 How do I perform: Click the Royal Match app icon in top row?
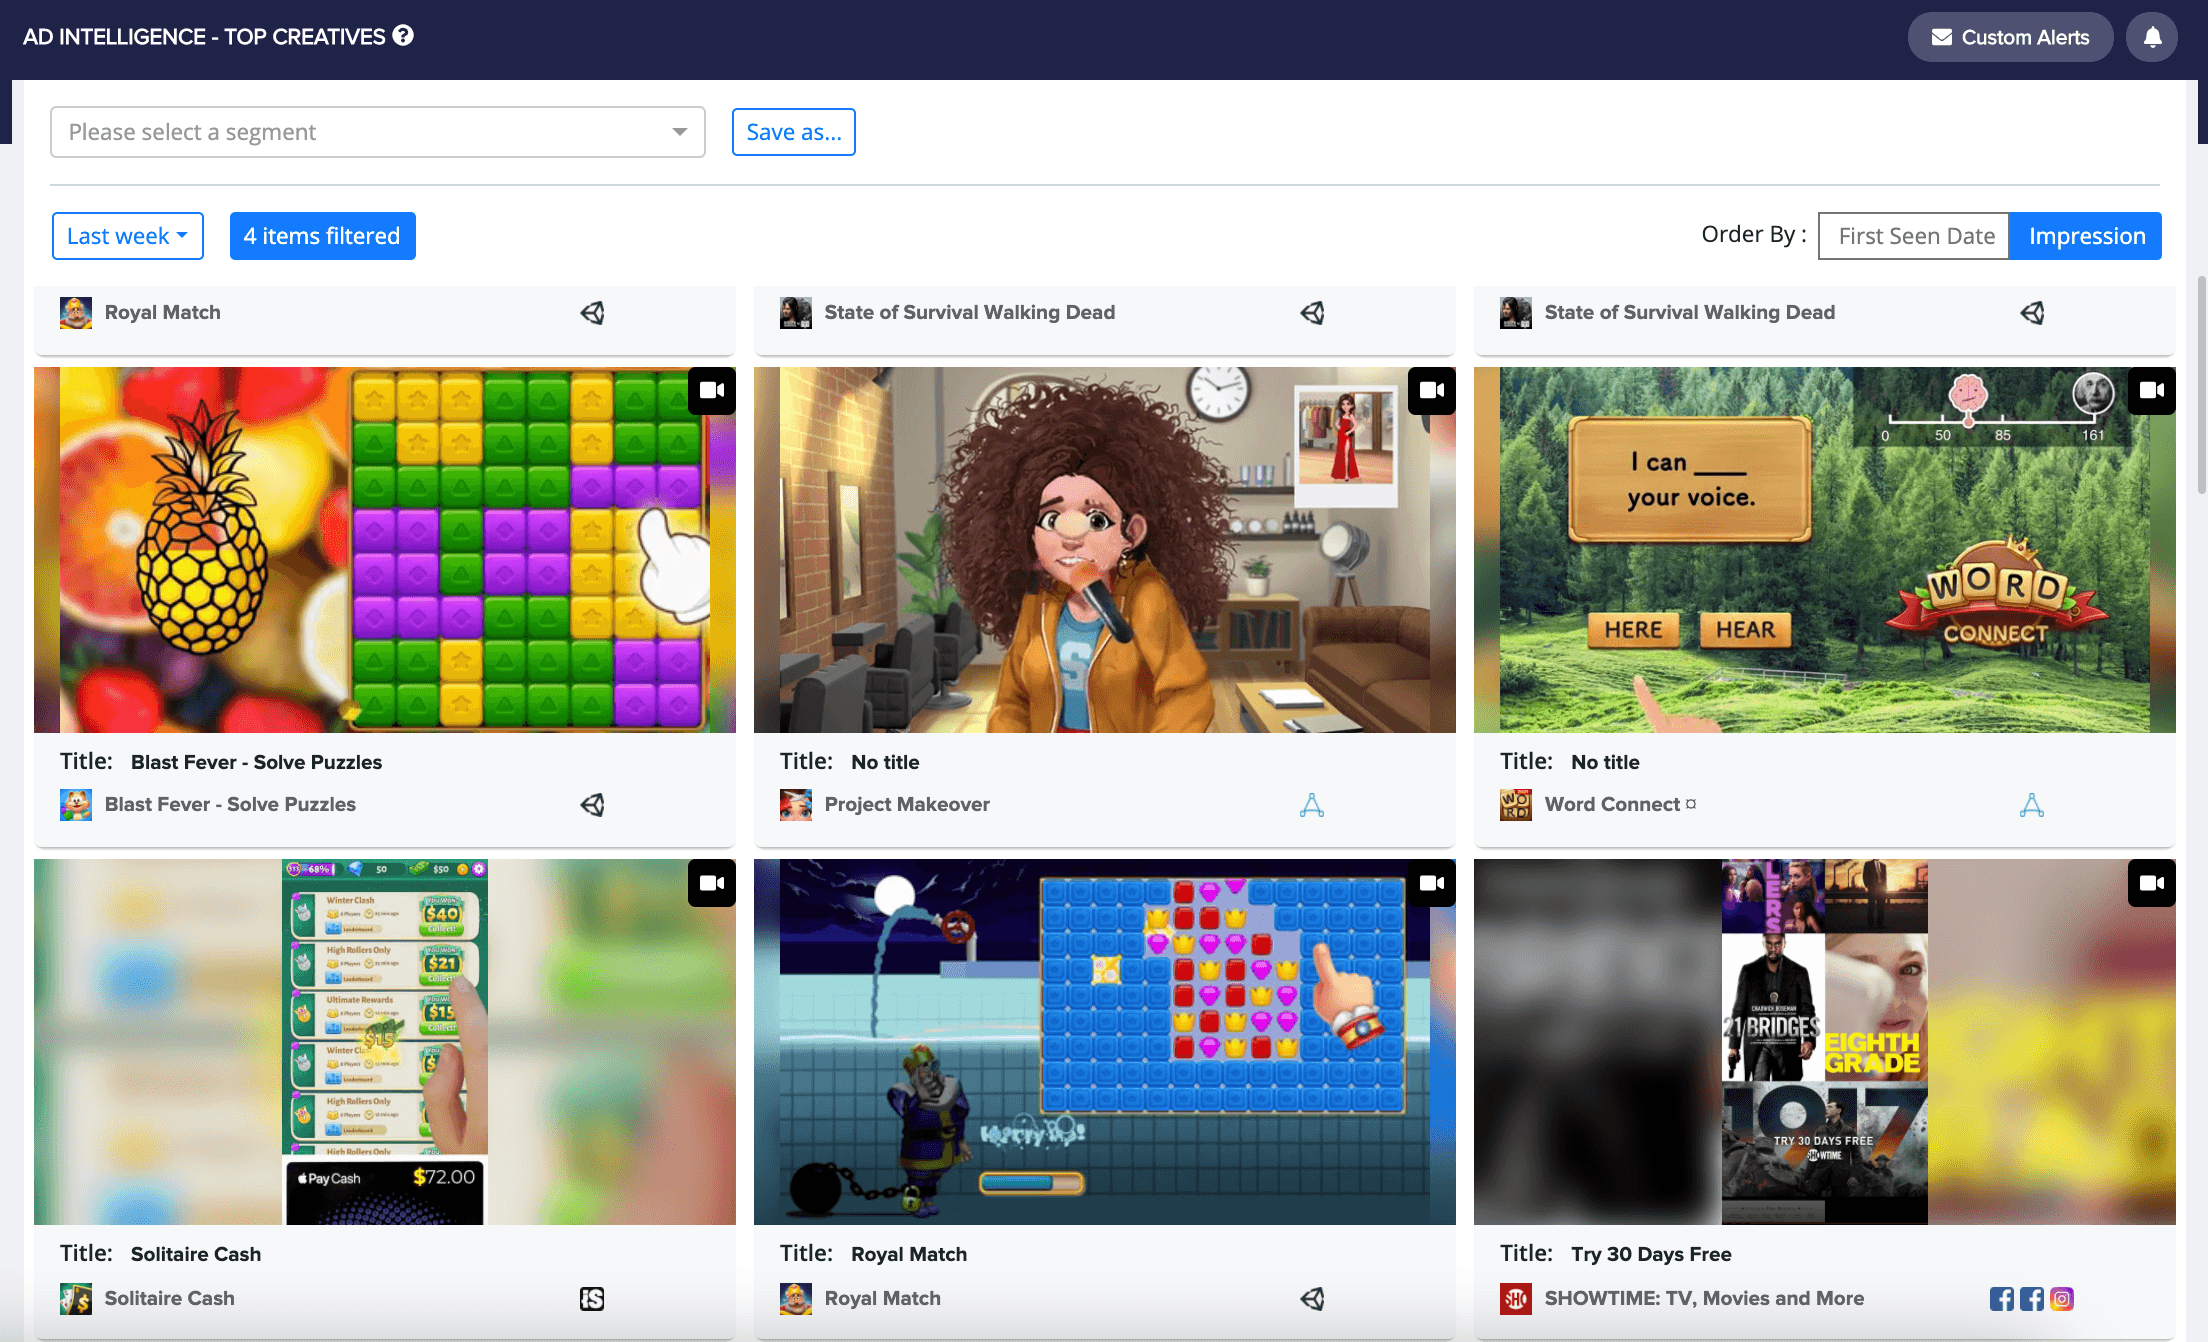(76, 313)
